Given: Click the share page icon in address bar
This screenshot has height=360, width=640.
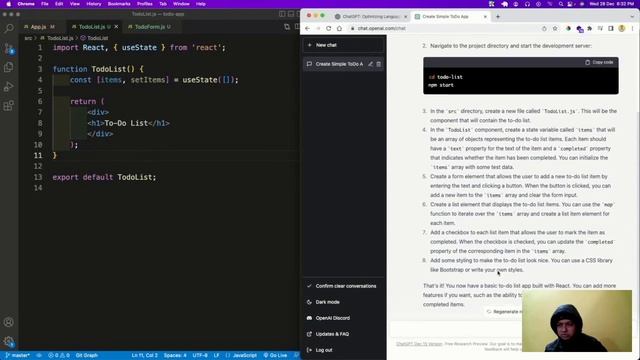Looking at the screenshot, I should coord(544,29).
